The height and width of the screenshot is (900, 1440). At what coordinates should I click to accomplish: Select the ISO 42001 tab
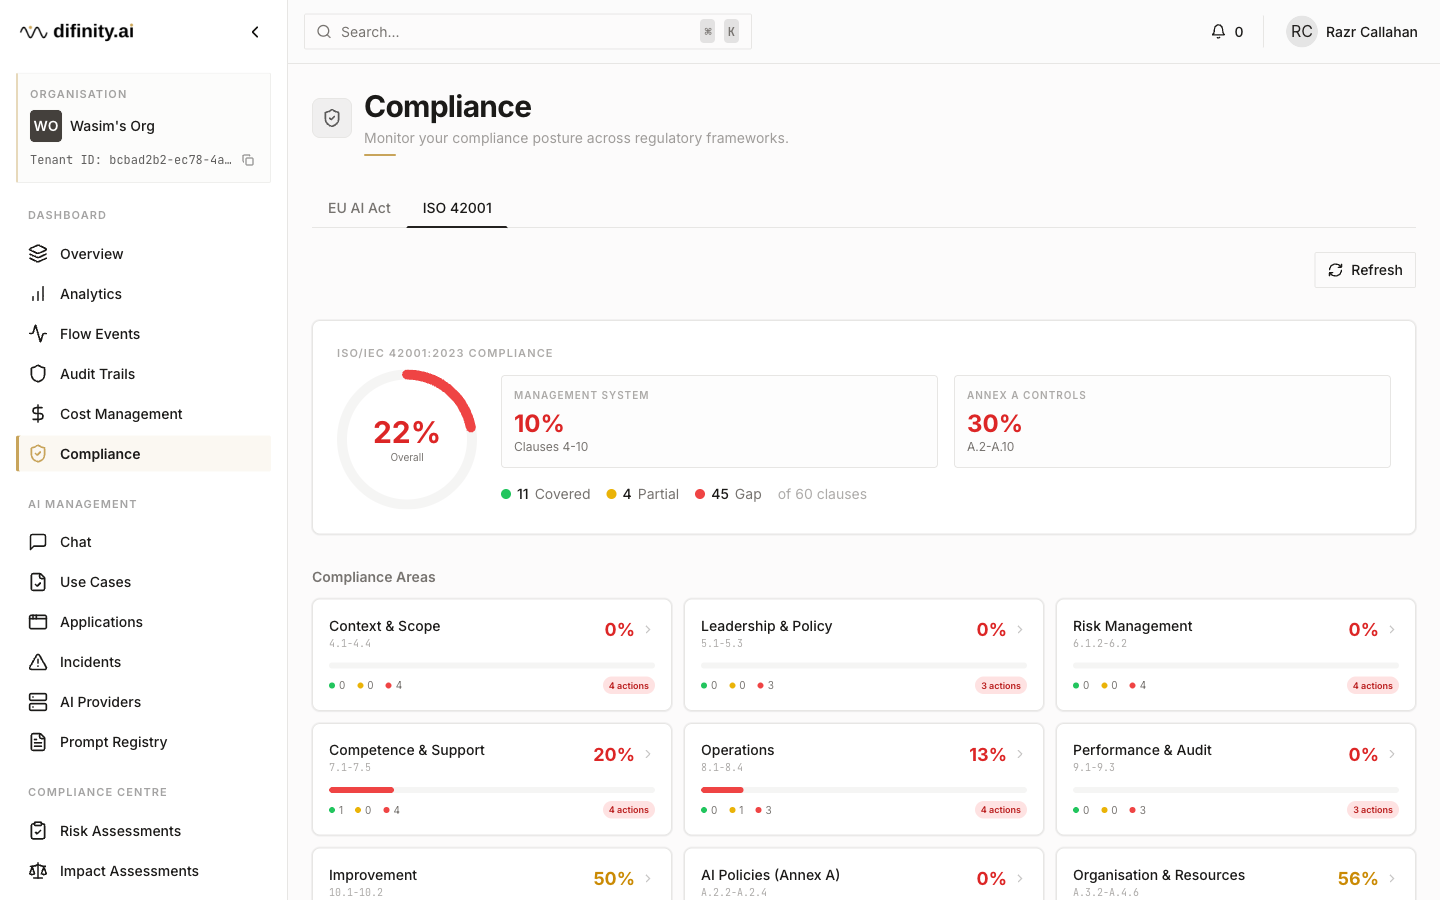coord(457,208)
